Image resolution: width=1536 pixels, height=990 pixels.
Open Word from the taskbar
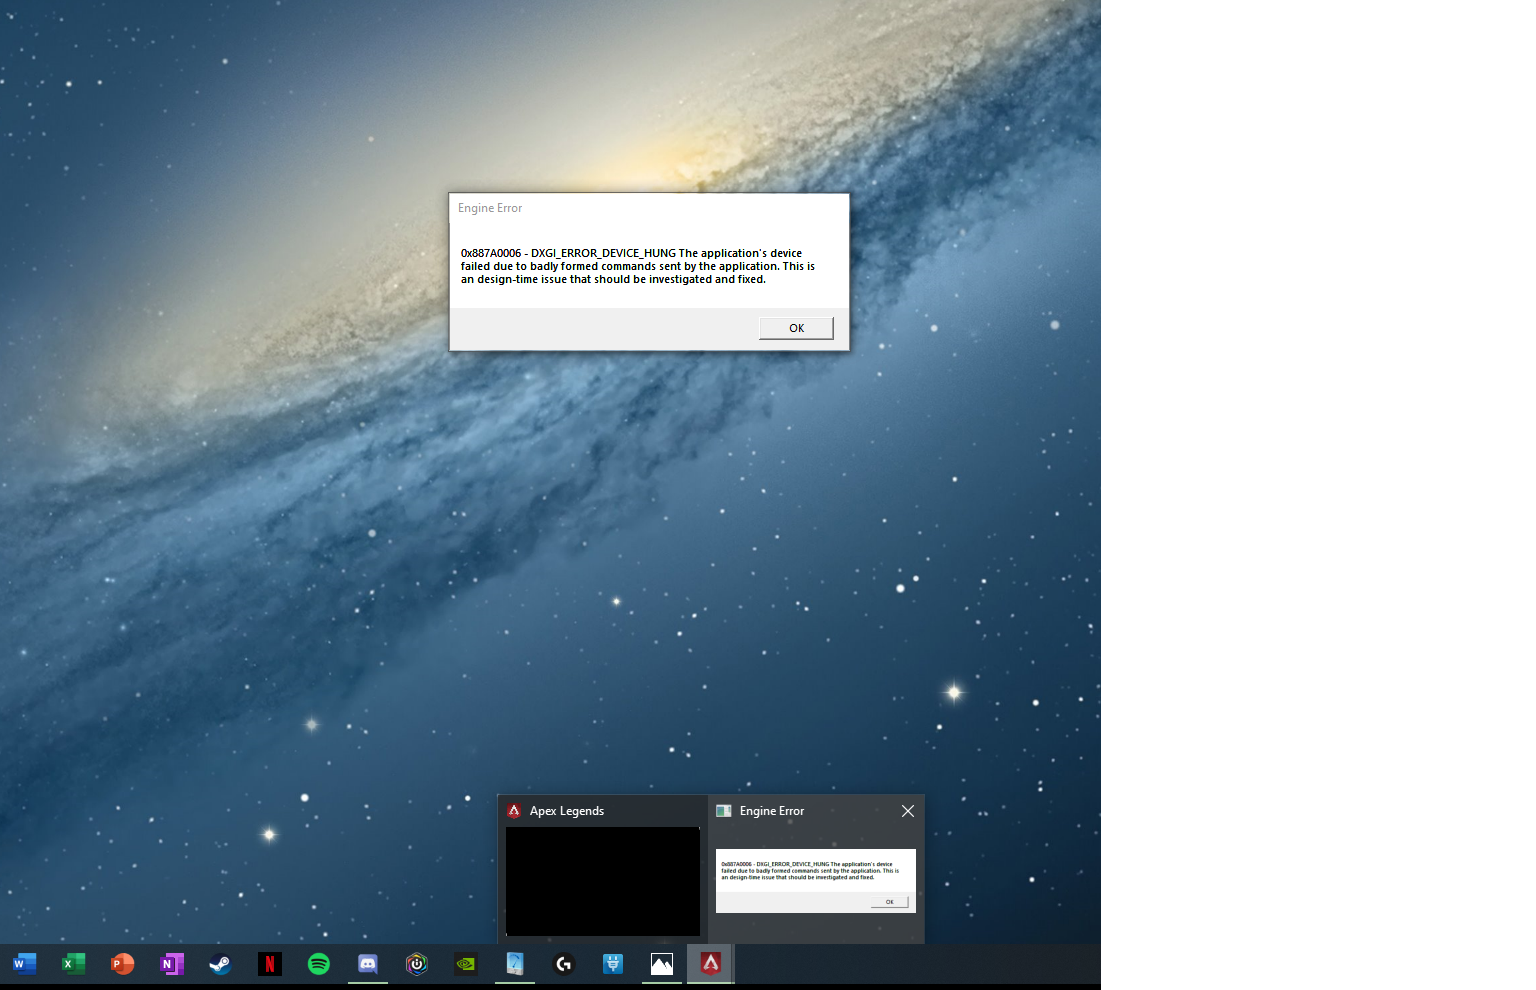pos(24,964)
